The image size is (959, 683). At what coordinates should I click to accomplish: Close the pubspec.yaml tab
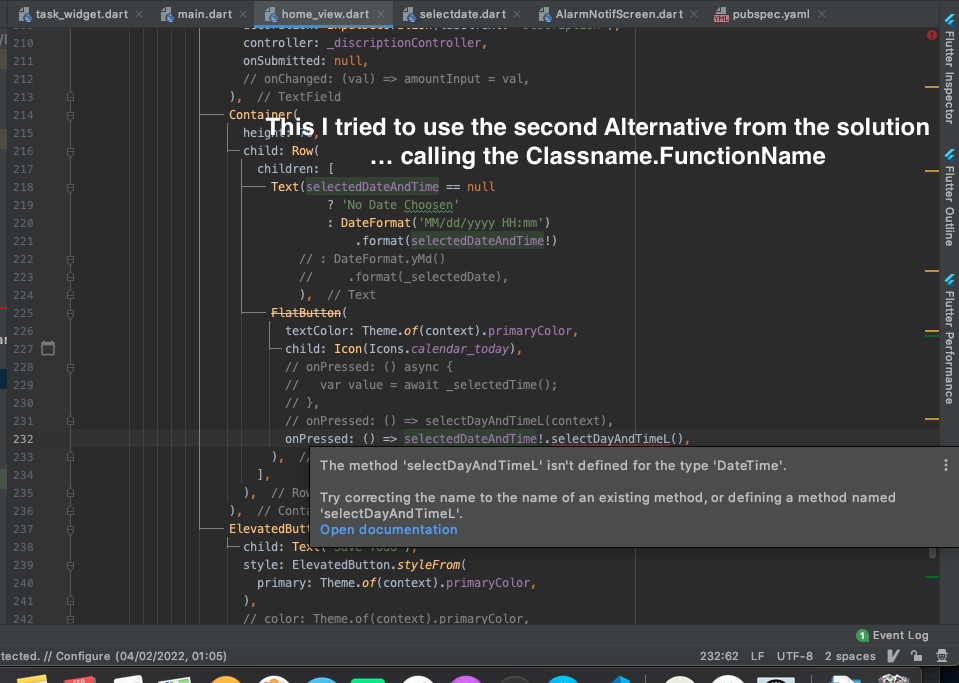click(821, 14)
